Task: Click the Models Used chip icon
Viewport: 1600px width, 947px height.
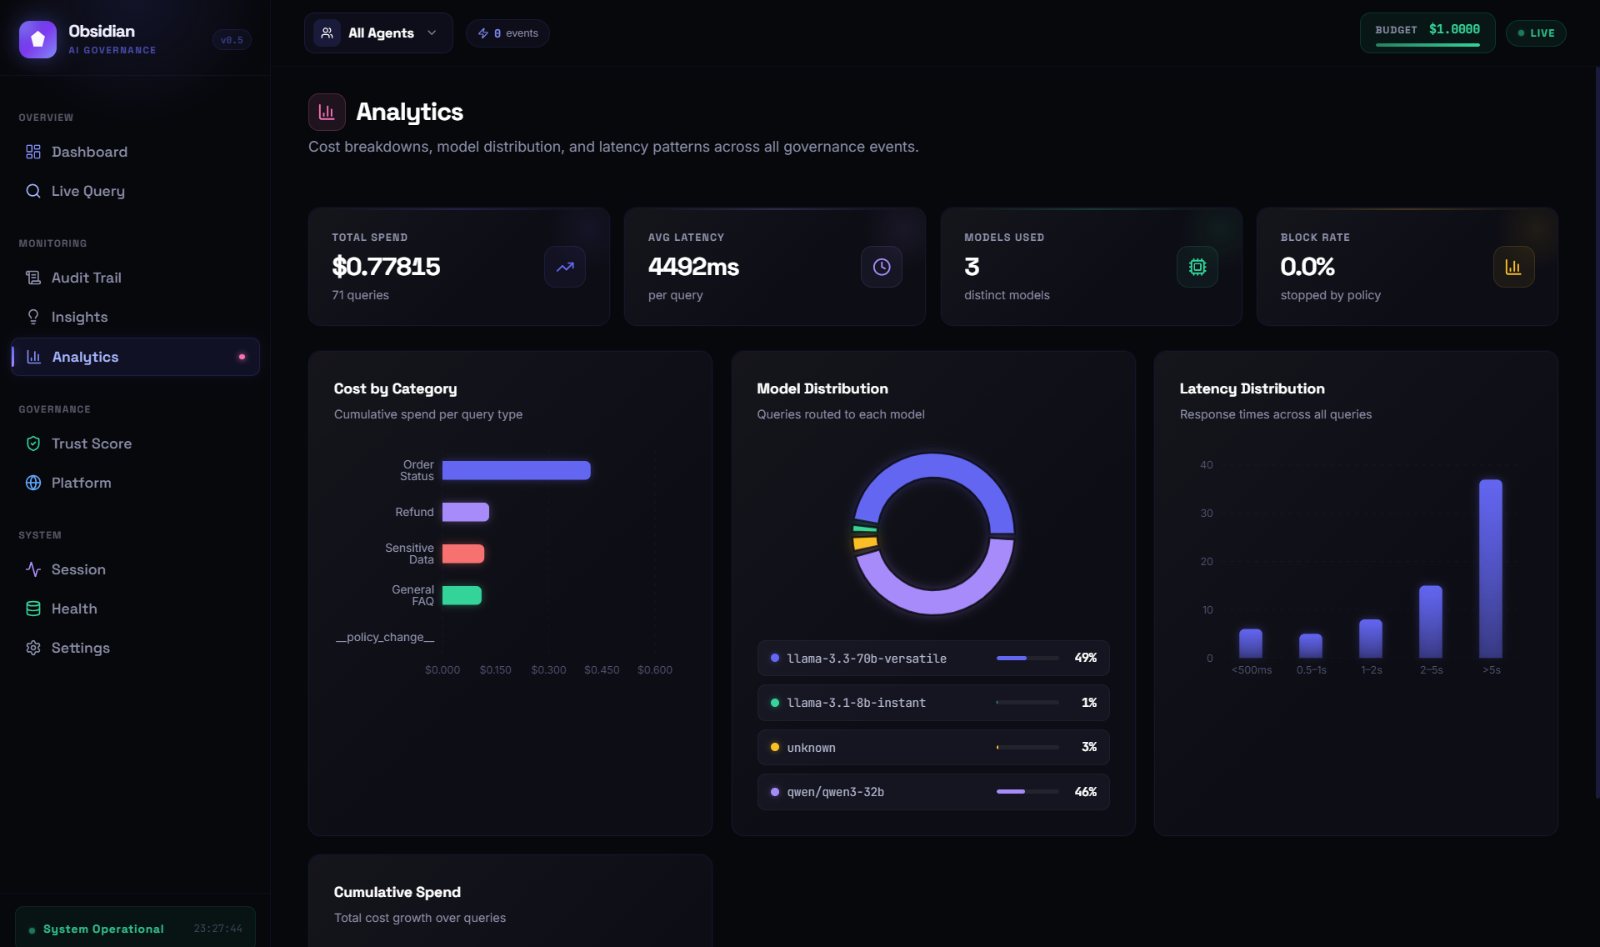Action: coord(1197,267)
